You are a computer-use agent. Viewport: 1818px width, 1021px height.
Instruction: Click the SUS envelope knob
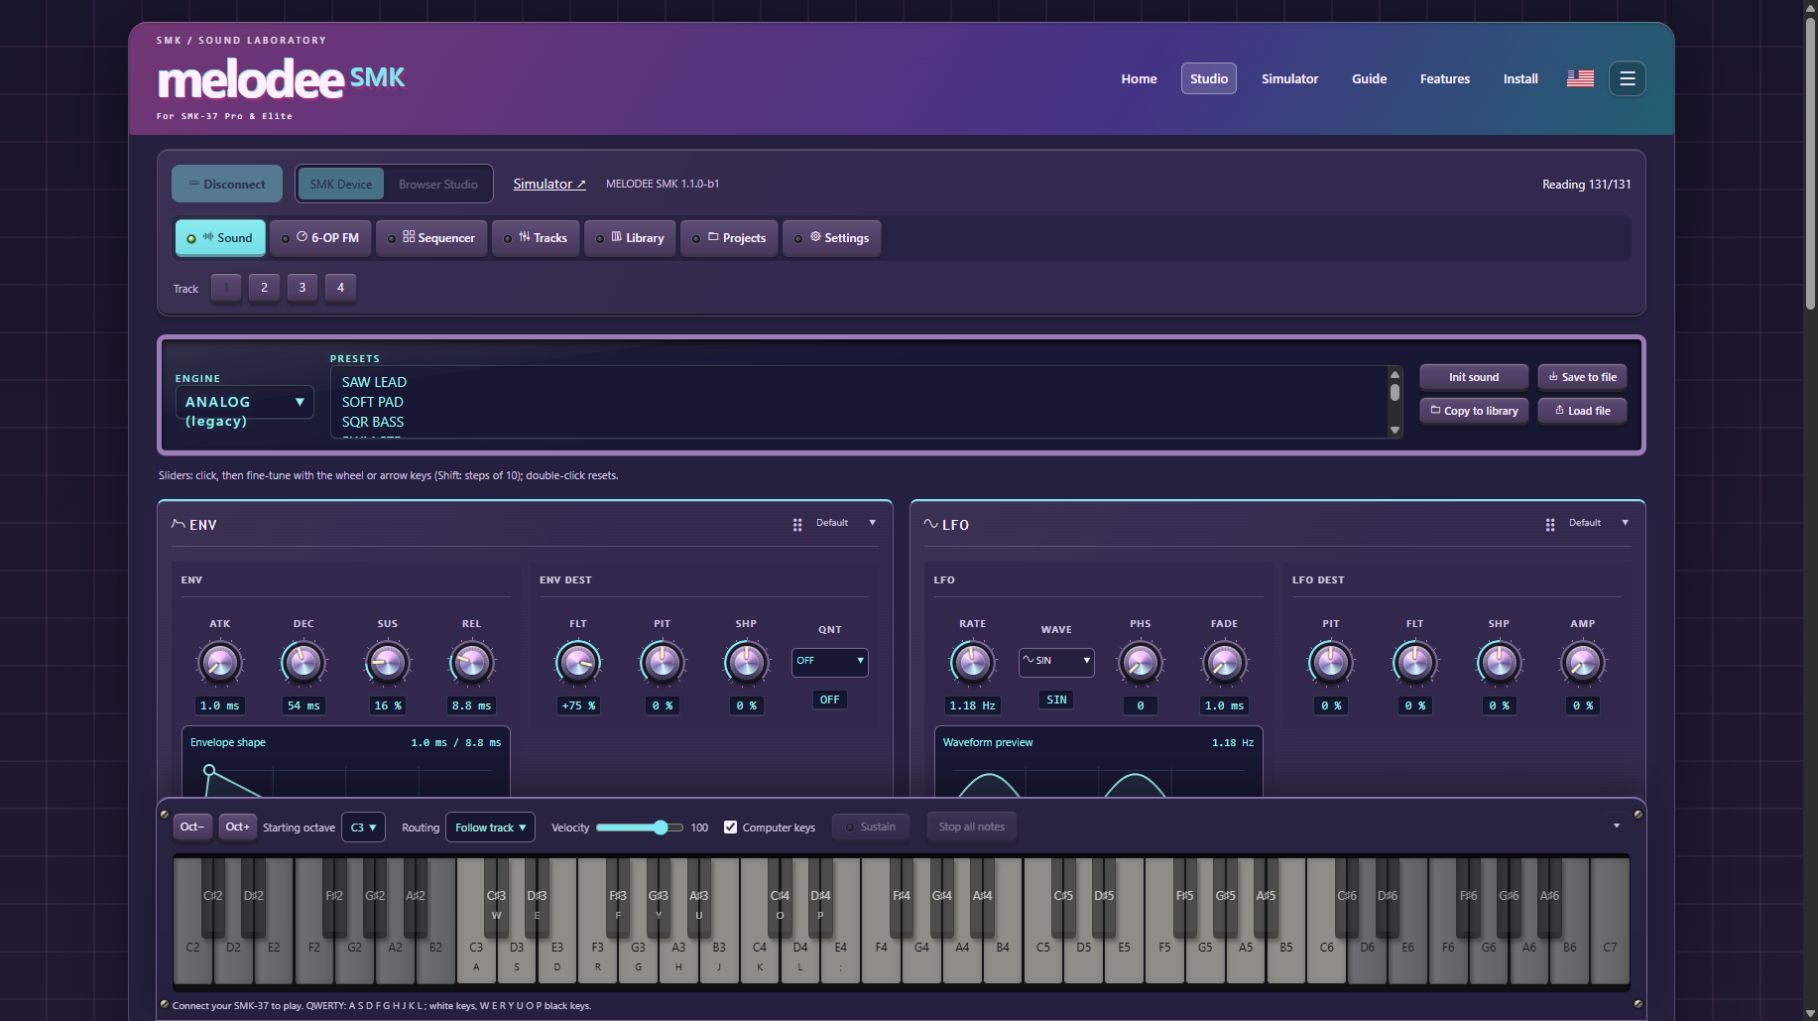[387, 662]
